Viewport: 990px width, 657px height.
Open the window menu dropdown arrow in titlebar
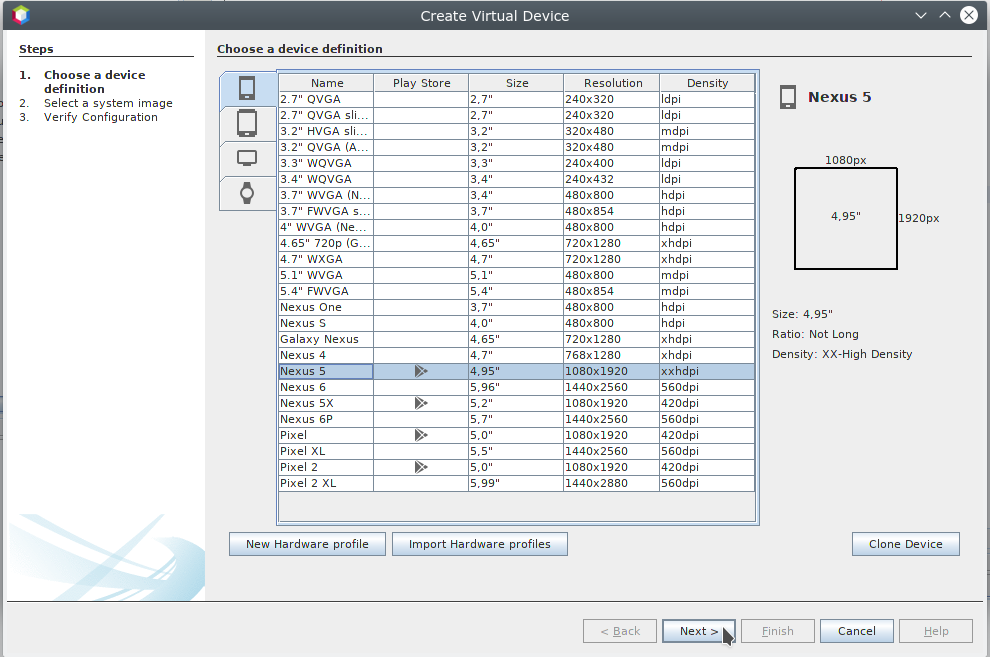[919, 15]
